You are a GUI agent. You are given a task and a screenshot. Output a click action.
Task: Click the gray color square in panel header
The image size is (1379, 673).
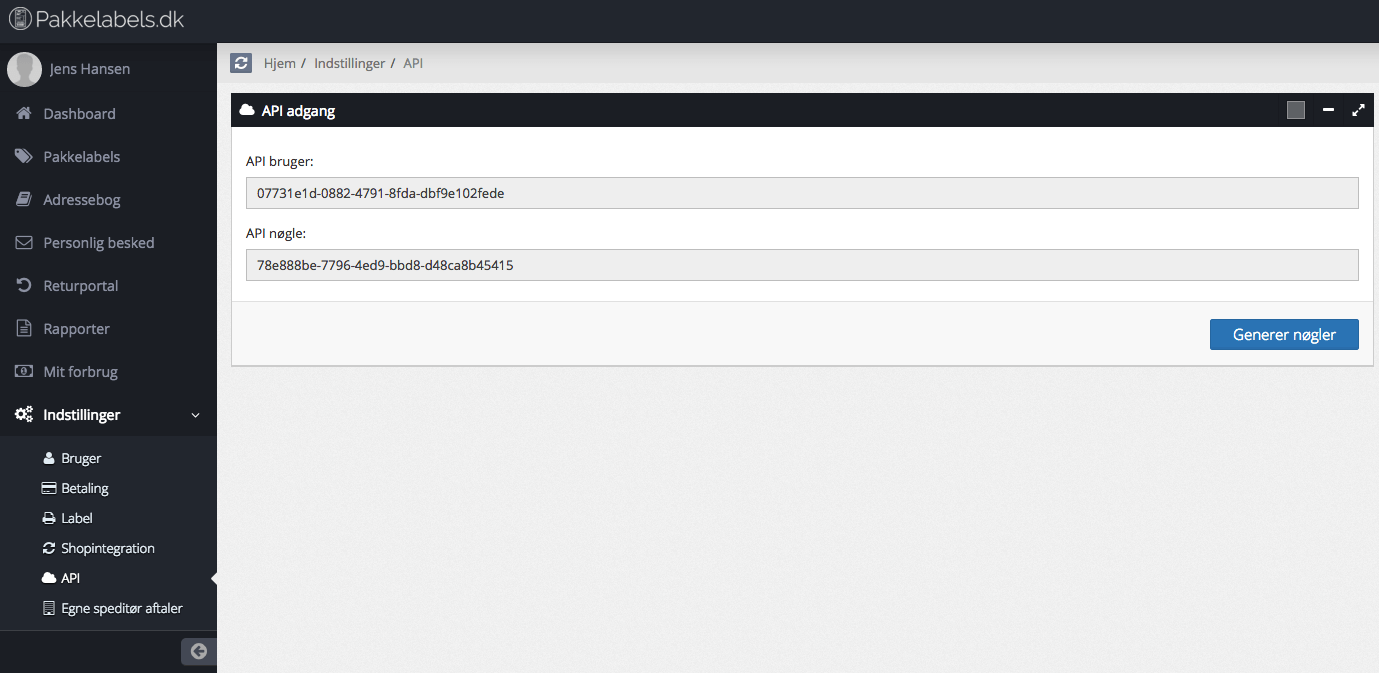pyautogui.click(x=1296, y=110)
